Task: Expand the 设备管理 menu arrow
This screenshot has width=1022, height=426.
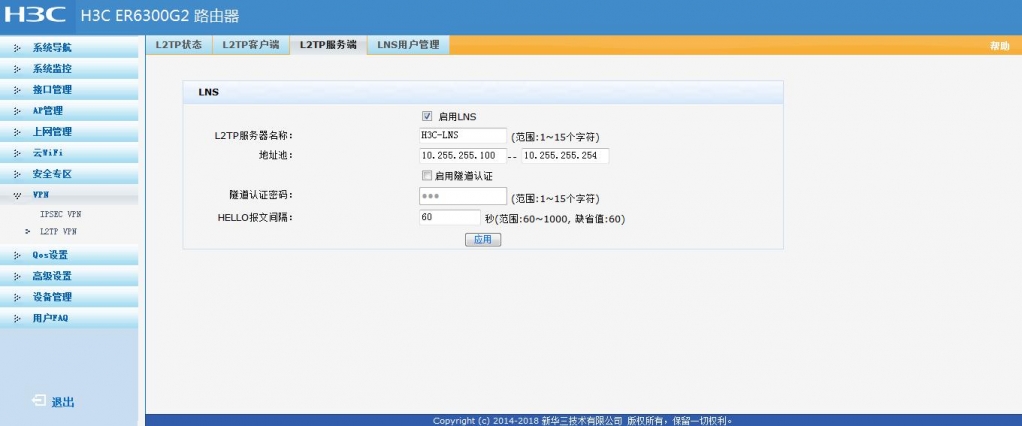Action: click(x=17, y=297)
